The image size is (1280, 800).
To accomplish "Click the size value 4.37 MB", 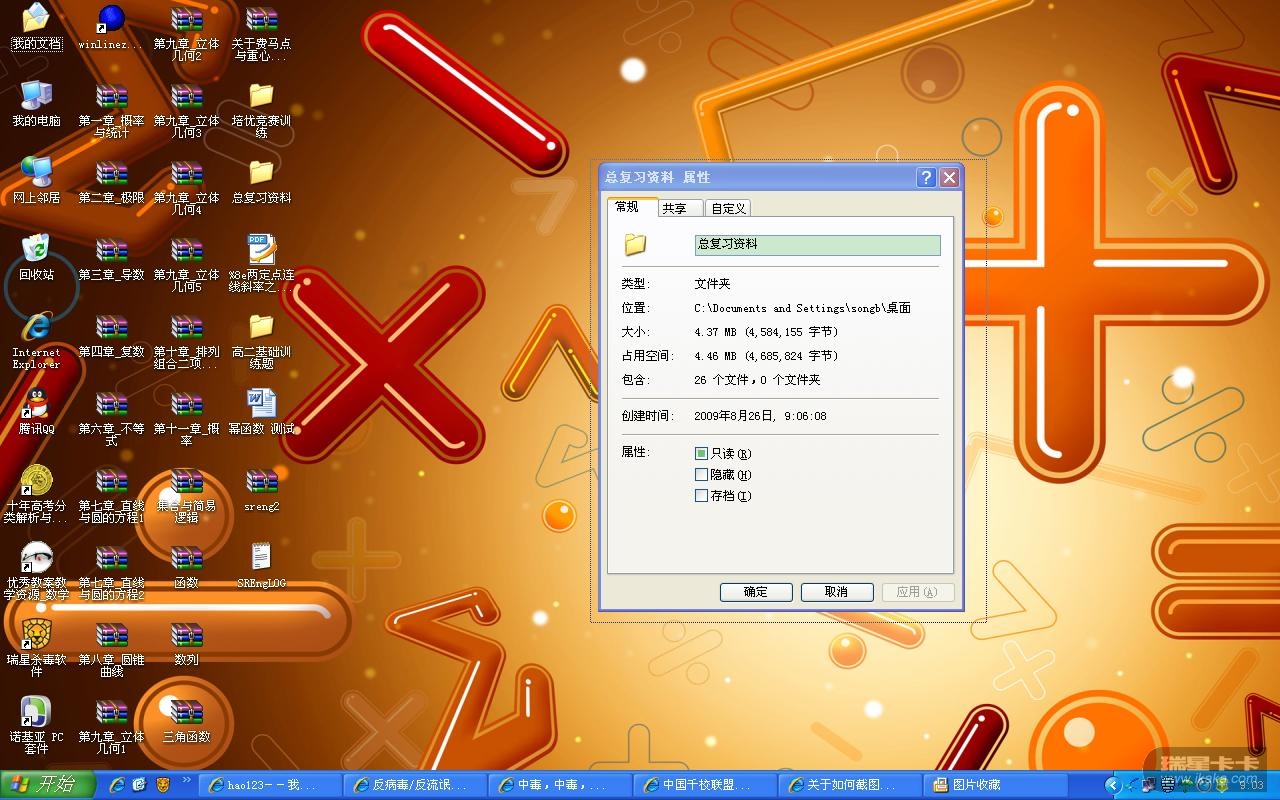I will 766,332.
